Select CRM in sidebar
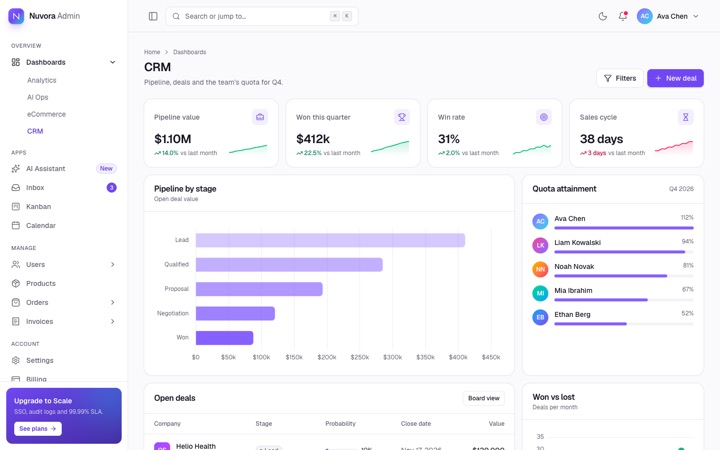The image size is (720, 450). point(35,131)
